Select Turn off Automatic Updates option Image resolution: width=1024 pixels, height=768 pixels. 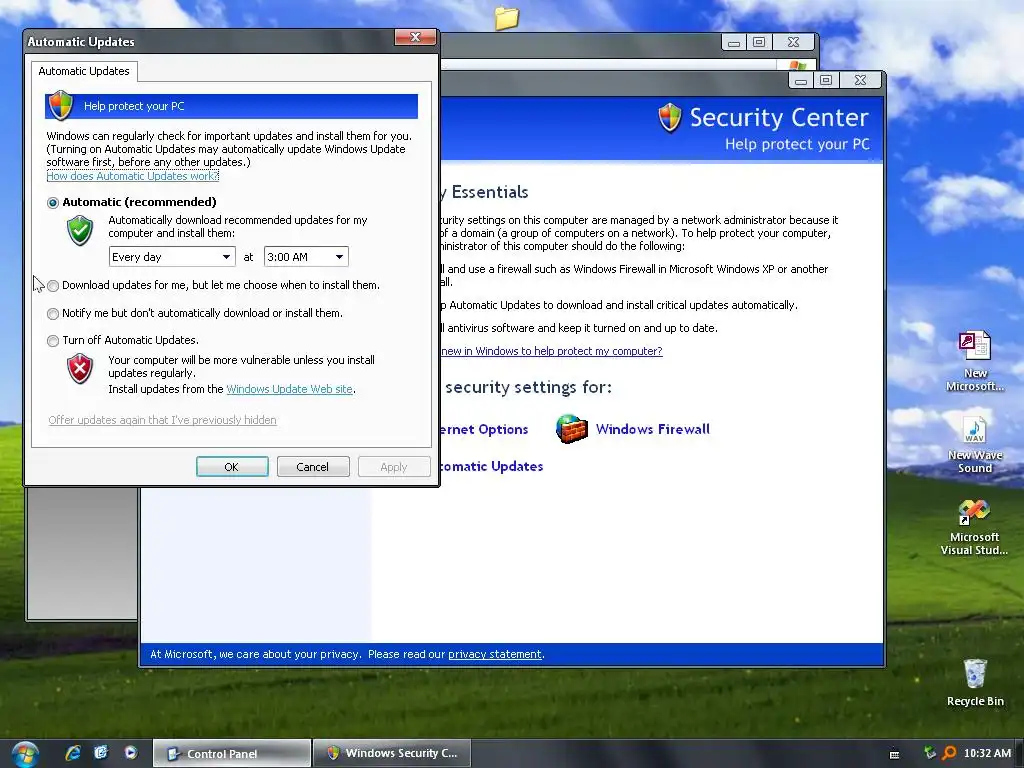click(x=53, y=340)
